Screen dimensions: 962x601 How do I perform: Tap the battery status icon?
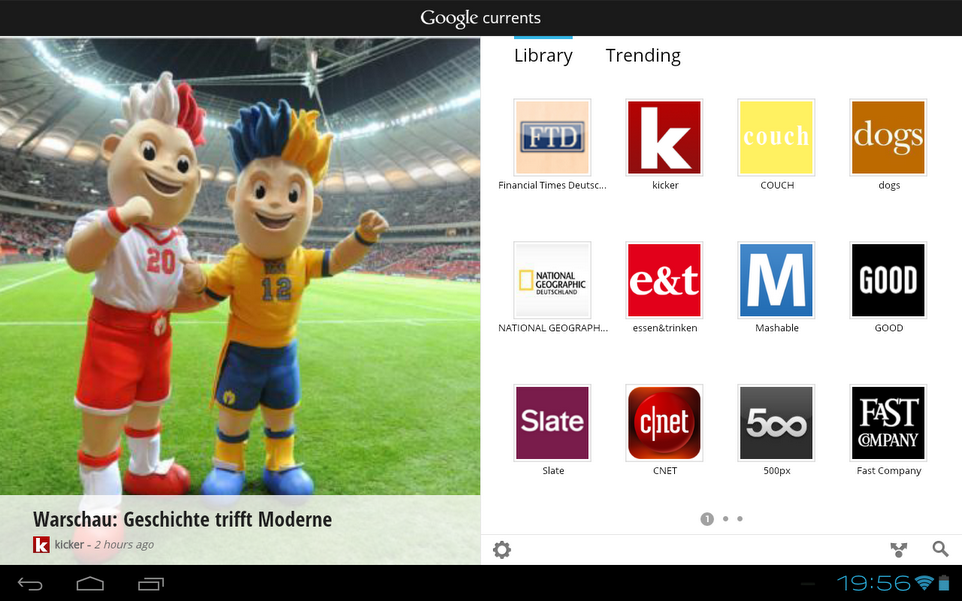click(x=944, y=583)
